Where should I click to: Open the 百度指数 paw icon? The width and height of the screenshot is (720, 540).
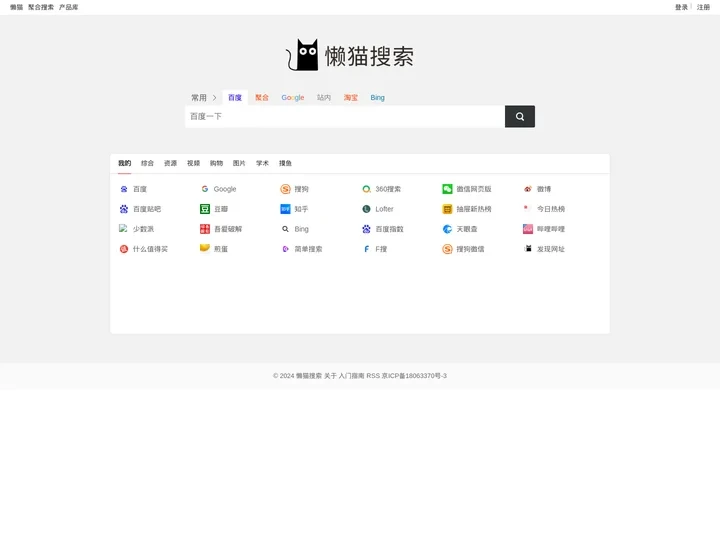click(366, 229)
